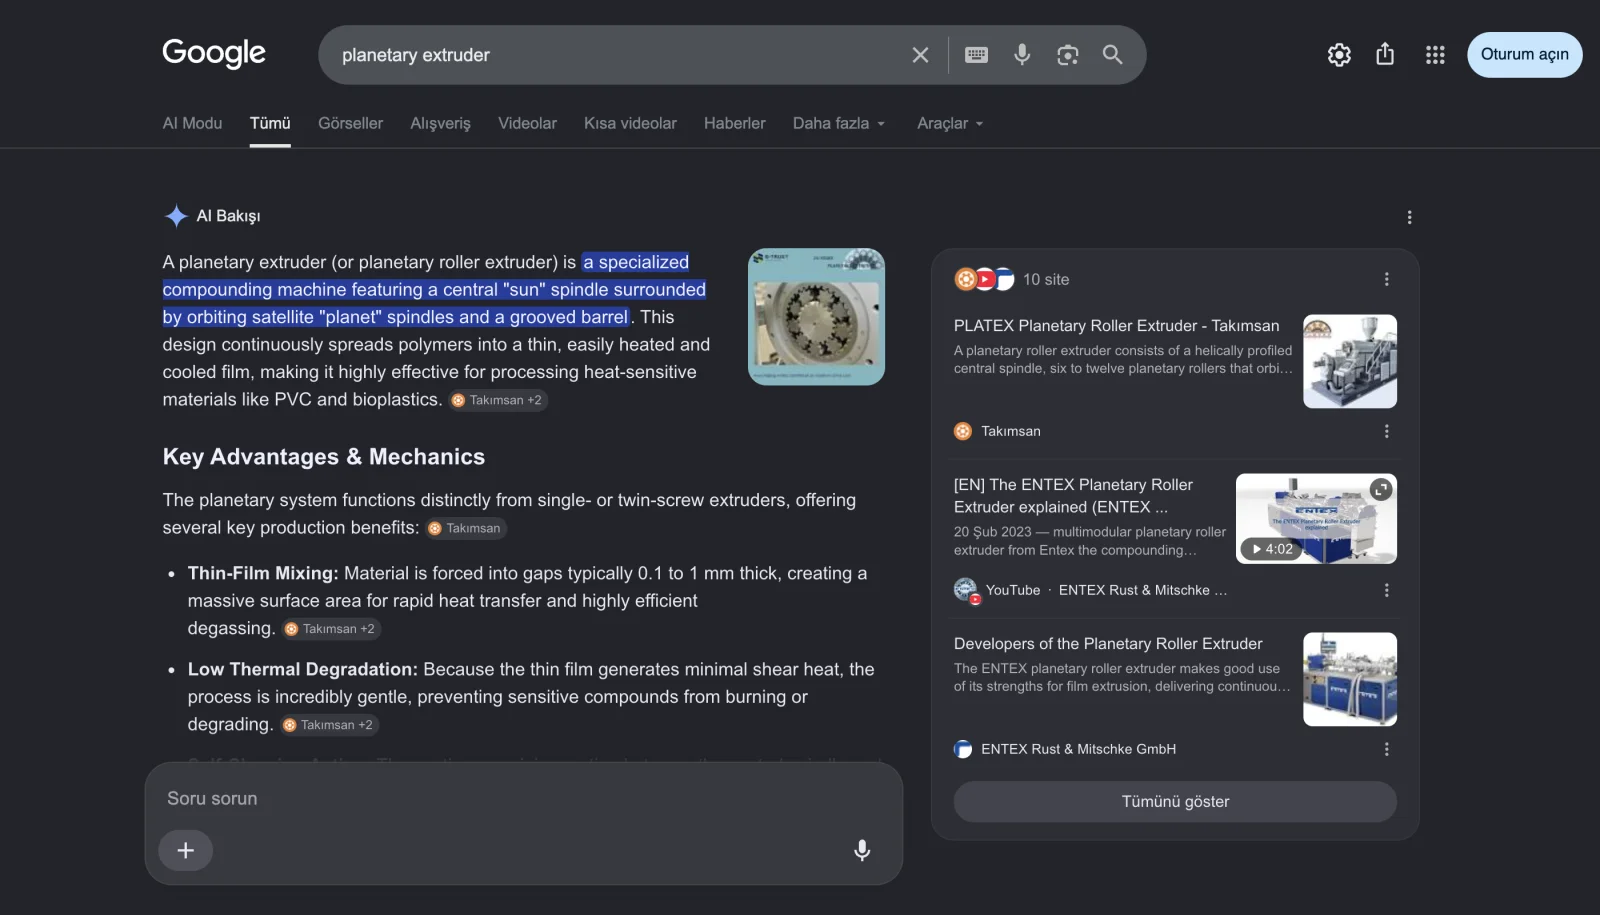Open the Haberler tab
The image size is (1600, 915).
pos(734,123)
